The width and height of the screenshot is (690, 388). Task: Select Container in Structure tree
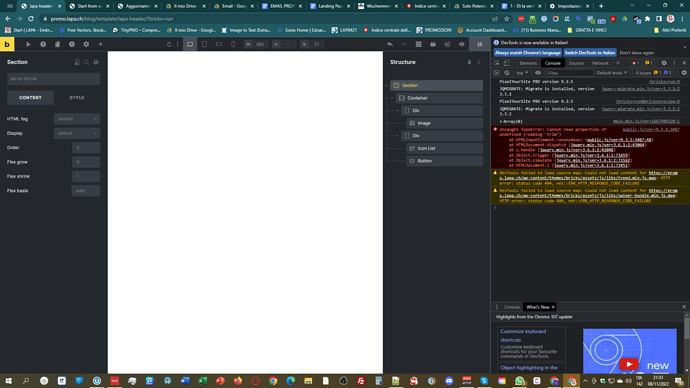click(x=439, y=98)
